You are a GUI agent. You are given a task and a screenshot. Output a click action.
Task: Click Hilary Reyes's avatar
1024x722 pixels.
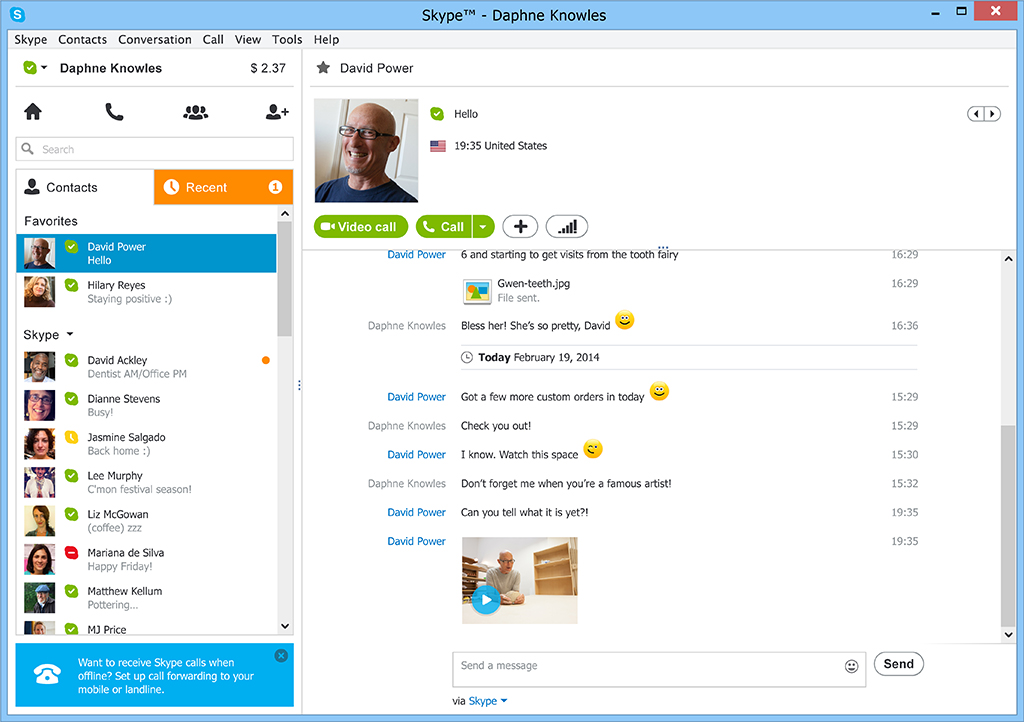tap(40, 292)
